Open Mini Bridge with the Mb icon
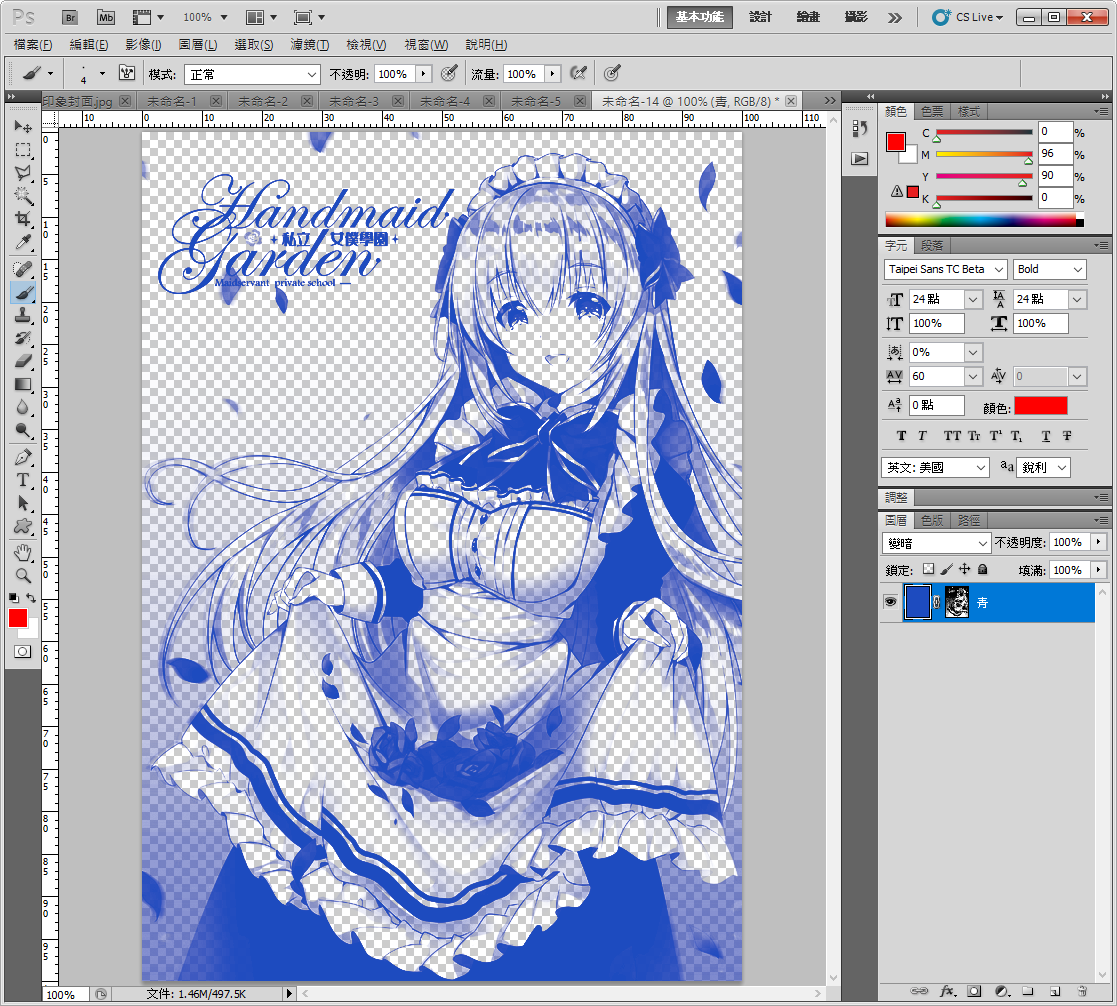The image size is (1117, 1006). [x=105, y=17]
